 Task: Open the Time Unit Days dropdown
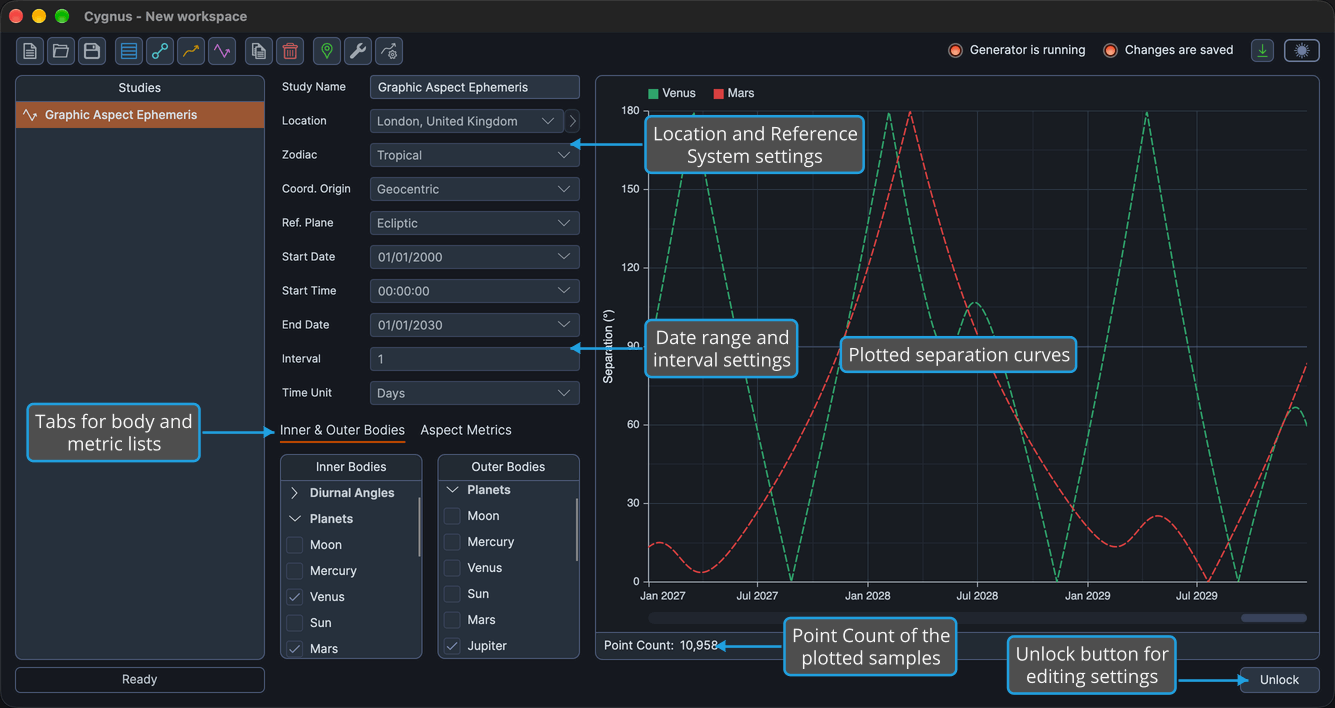click(475, 393)
